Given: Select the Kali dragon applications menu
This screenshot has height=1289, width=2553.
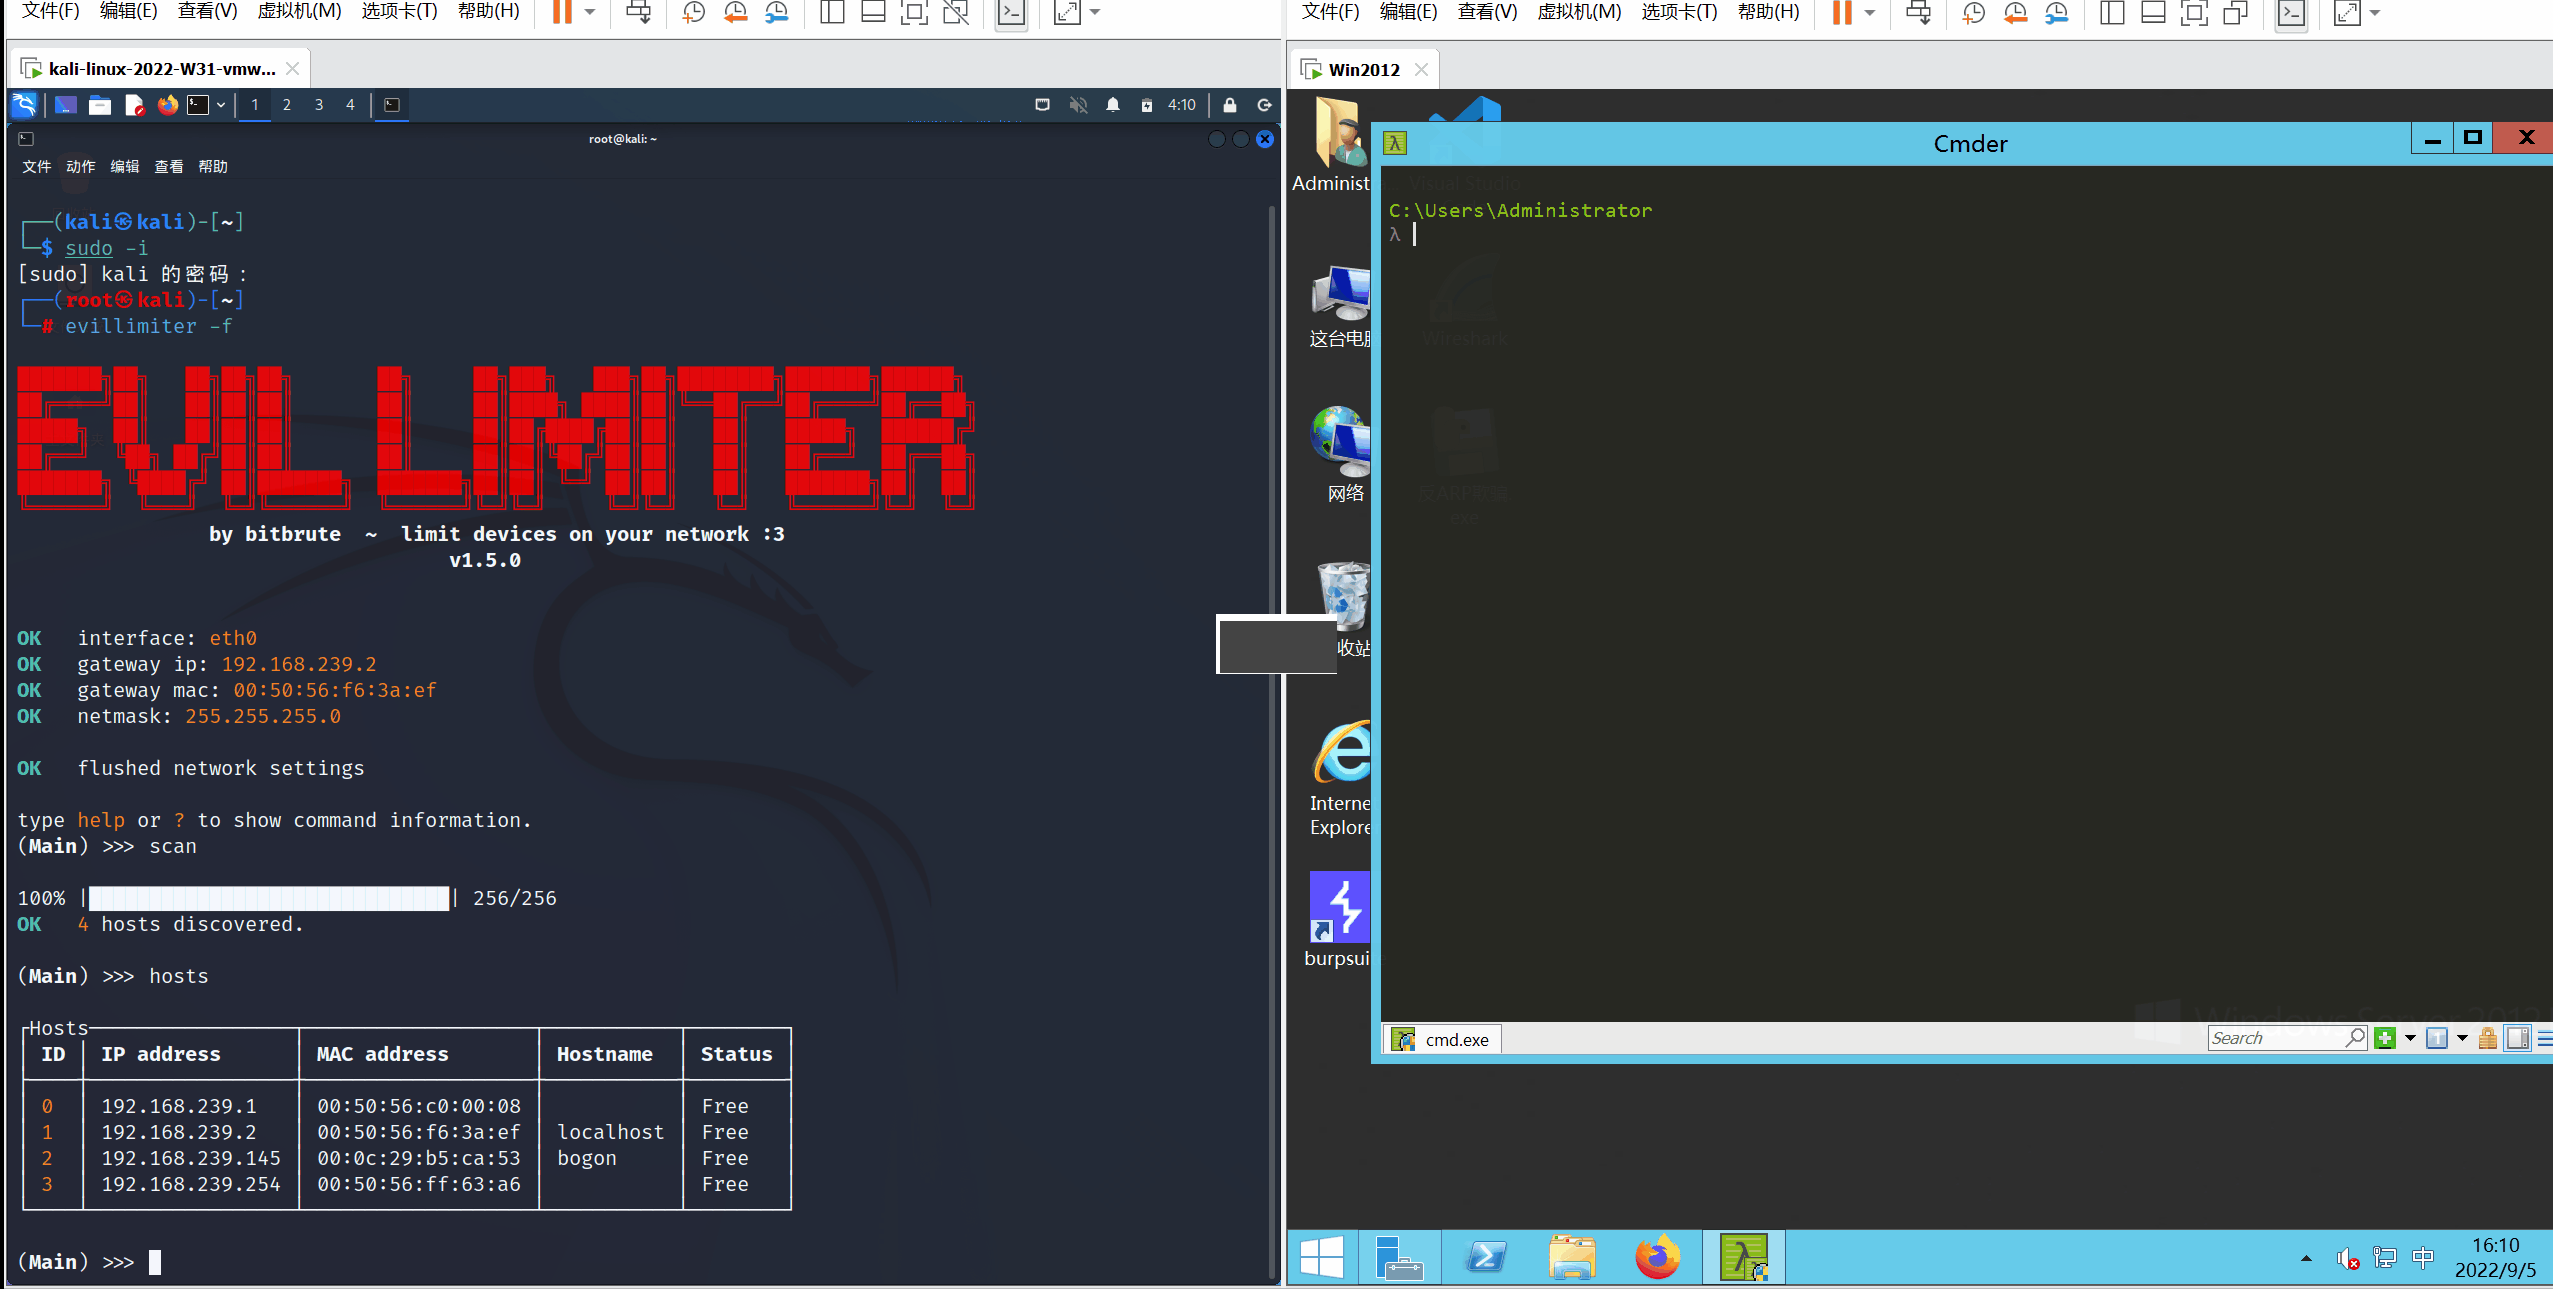Looking at the screenshot, I should point(23,105).
